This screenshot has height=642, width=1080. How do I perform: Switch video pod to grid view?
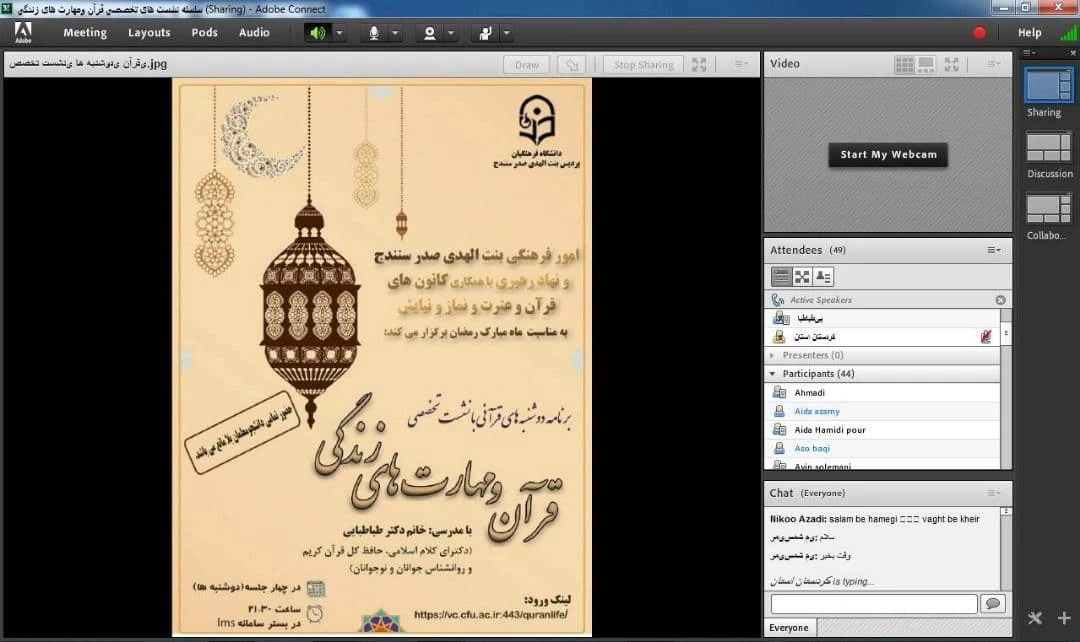[904, 64]
